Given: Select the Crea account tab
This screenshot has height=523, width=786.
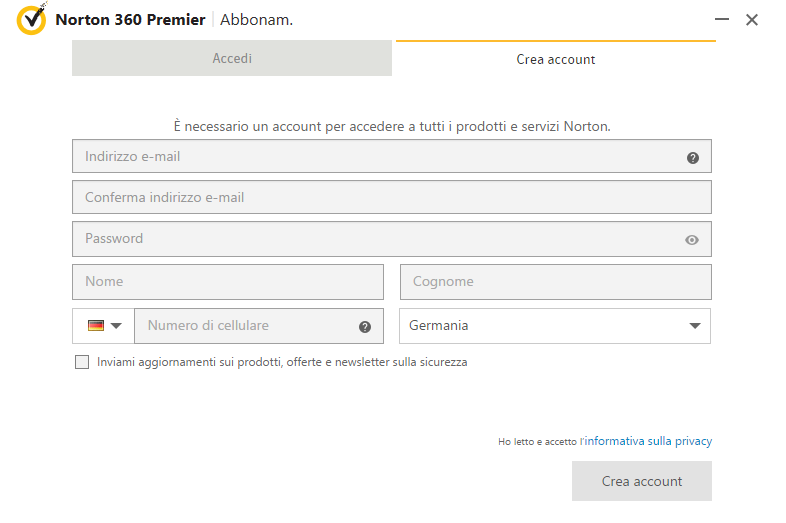Looking at the screenshot, I should (556, 59).
